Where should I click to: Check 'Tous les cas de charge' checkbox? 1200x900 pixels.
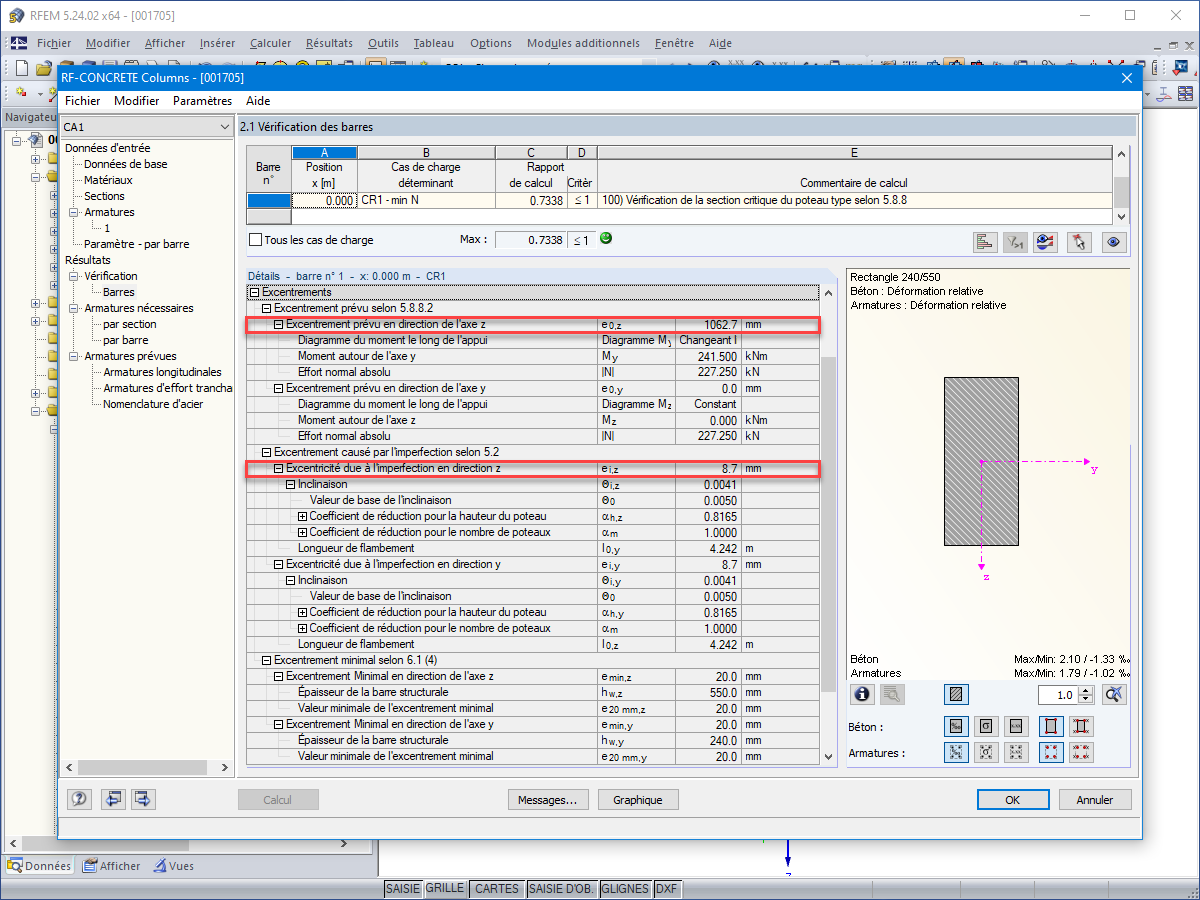[x=255, y=240]
